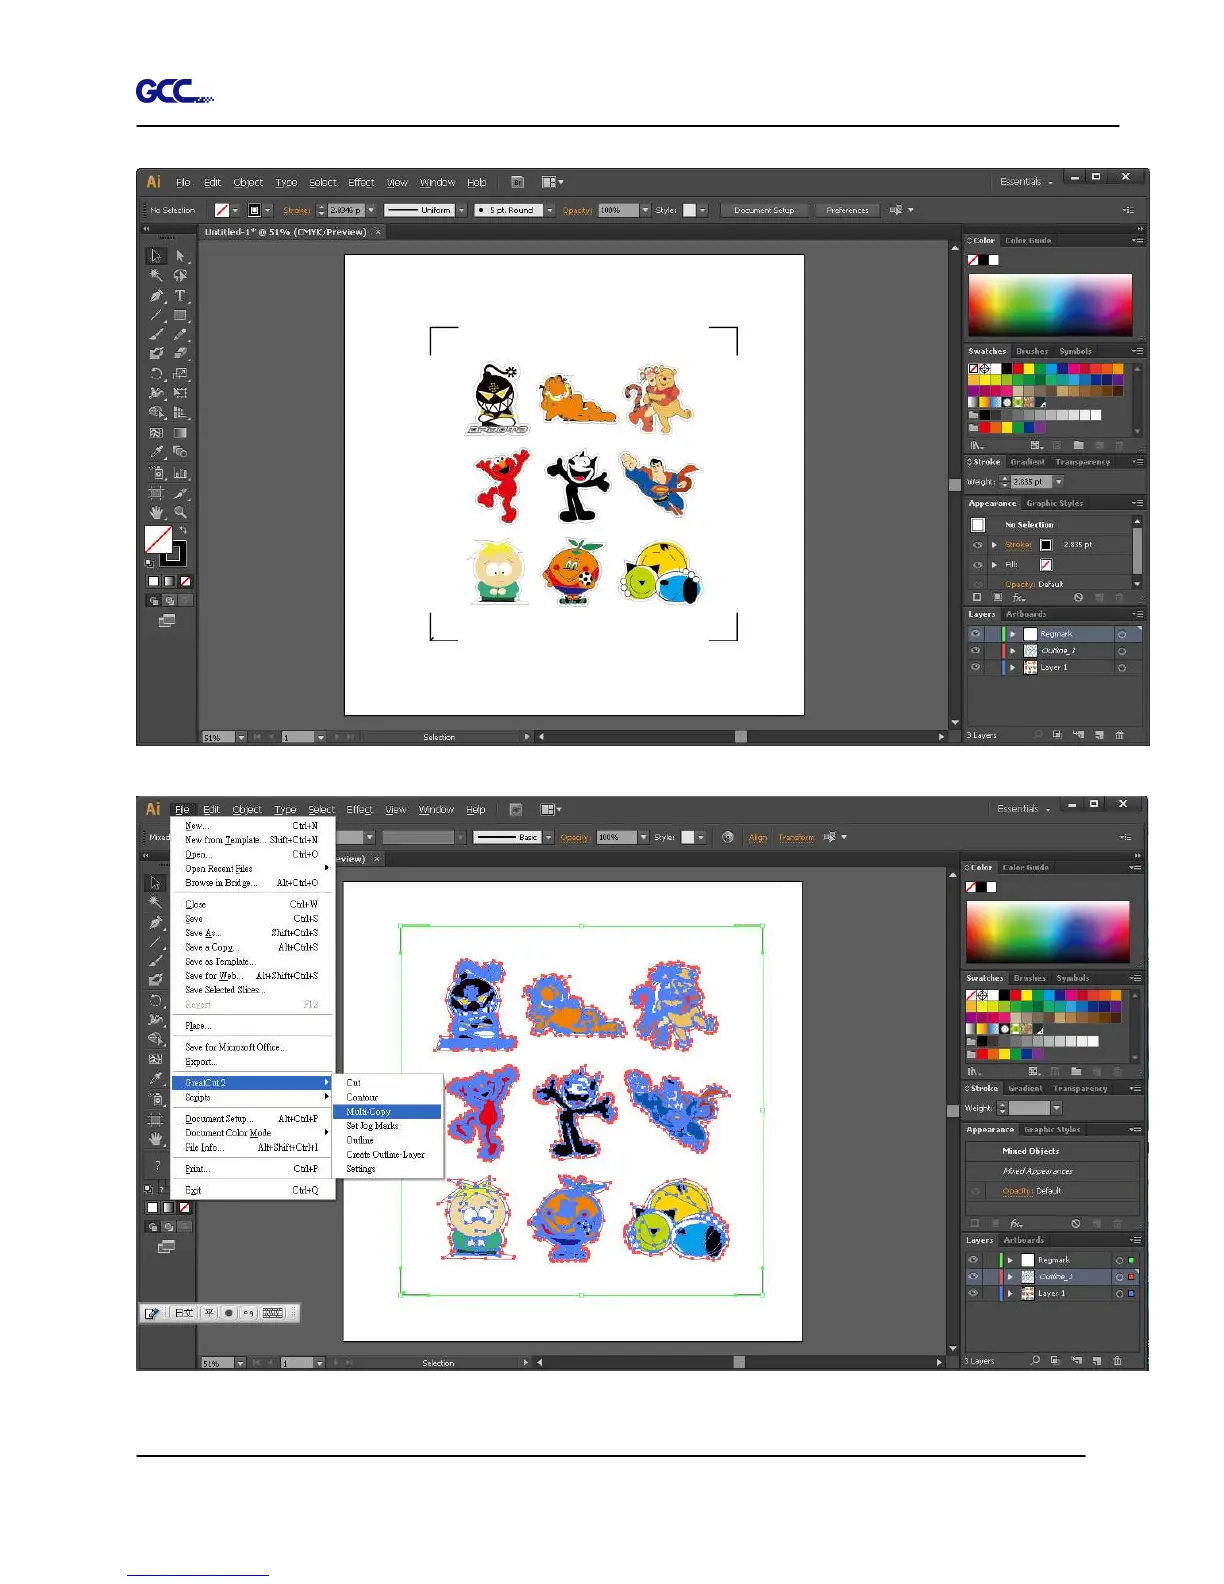
Task: Select the Zoom tool in upper Illustrator window
Action: pos(180,512)
